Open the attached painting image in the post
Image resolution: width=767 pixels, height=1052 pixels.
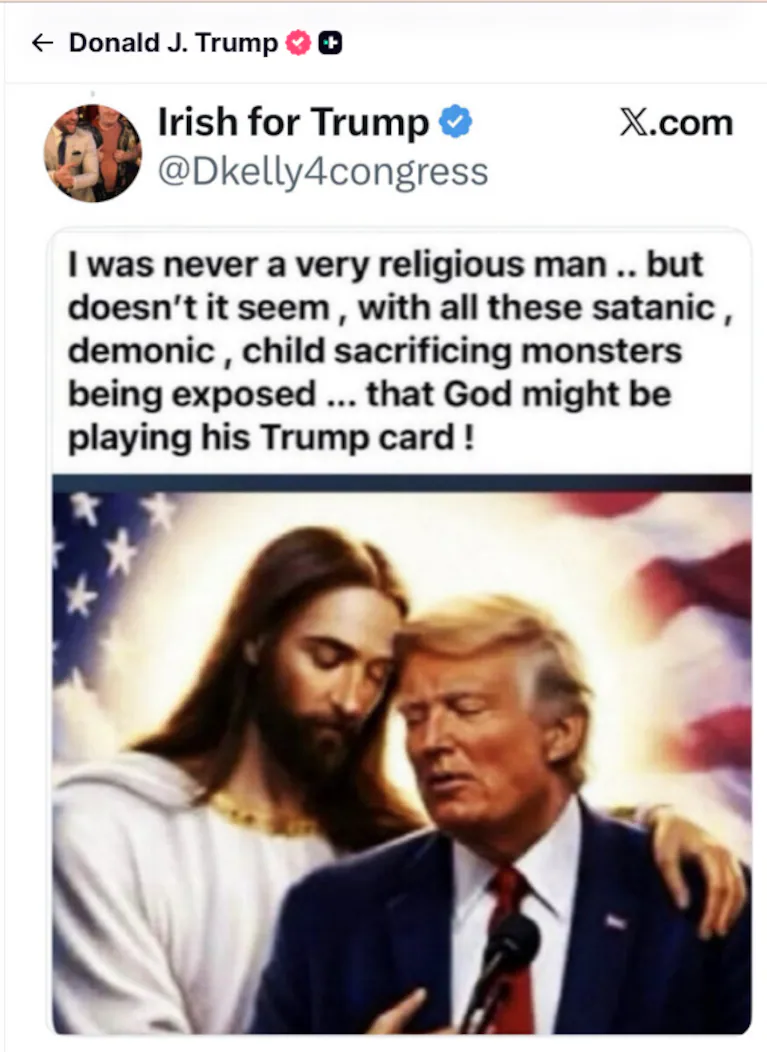pos(402,755)
